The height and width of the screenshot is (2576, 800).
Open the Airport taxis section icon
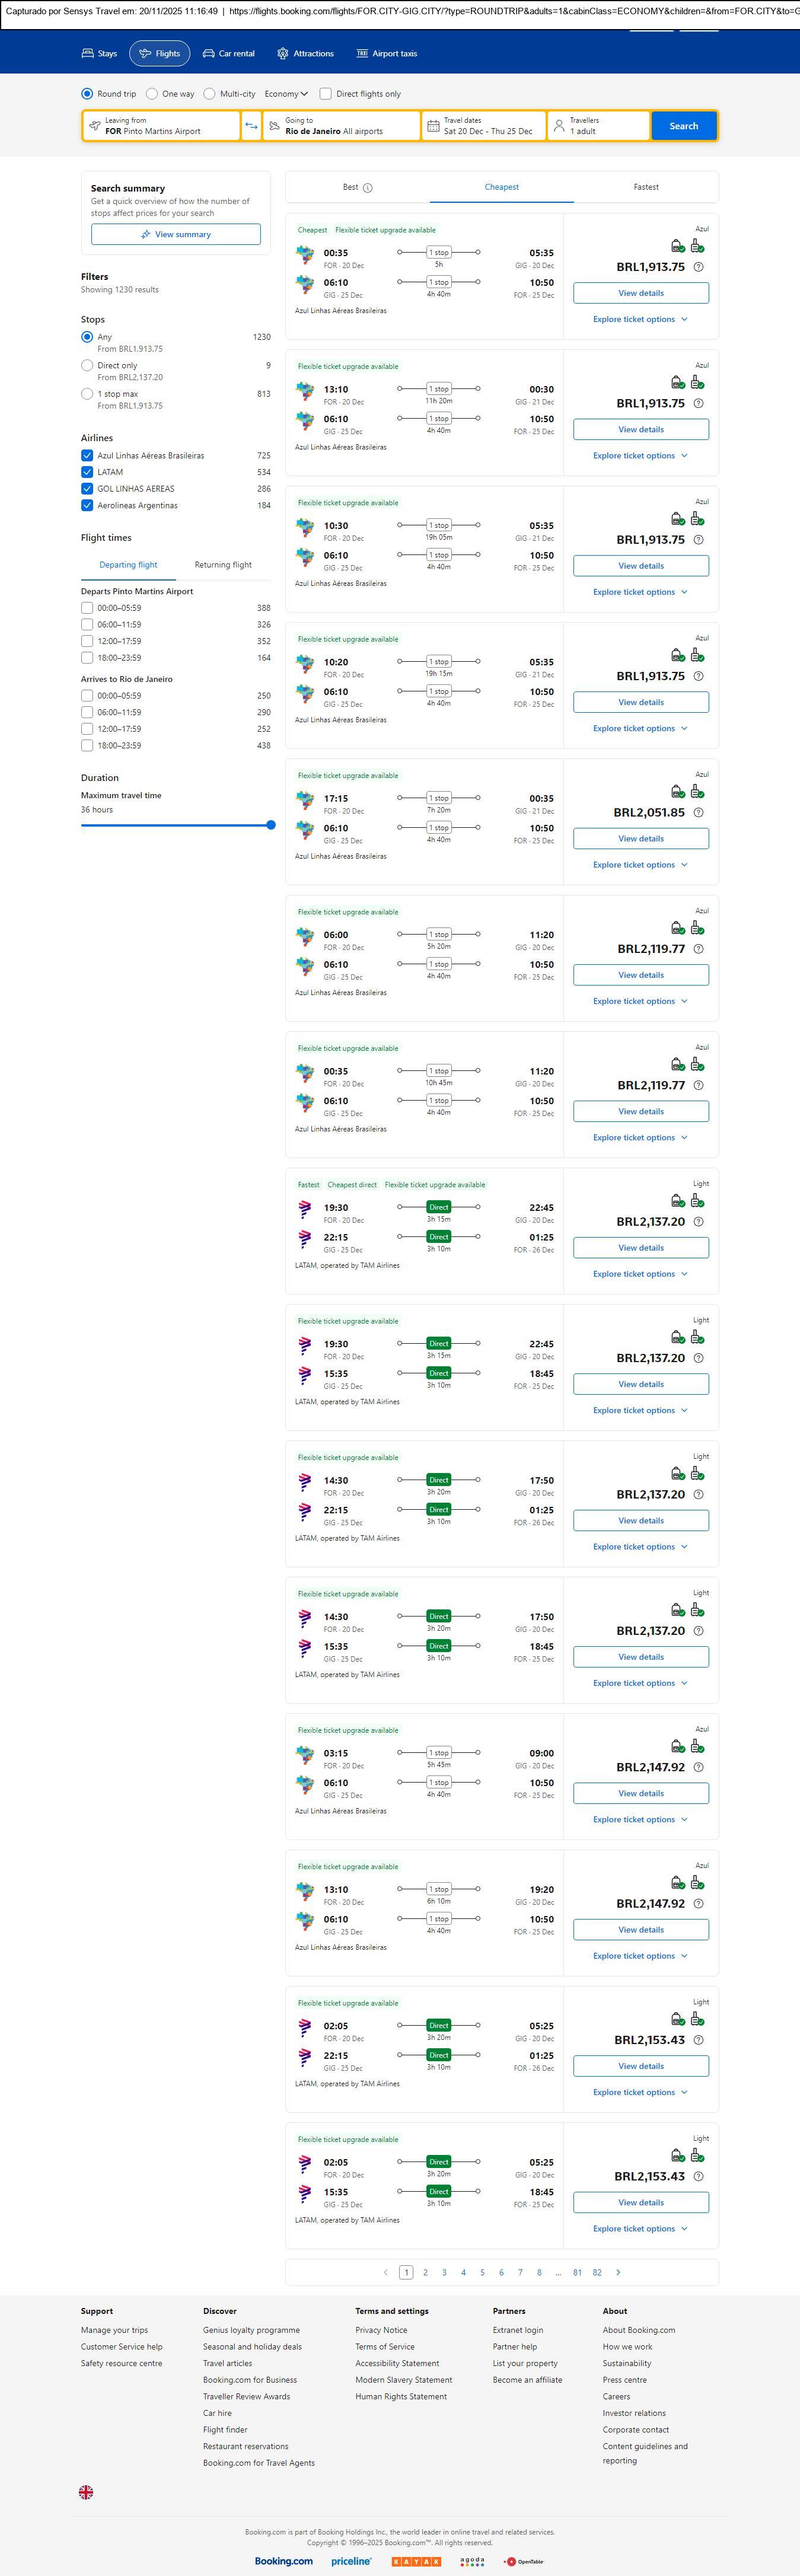[363, 53]
